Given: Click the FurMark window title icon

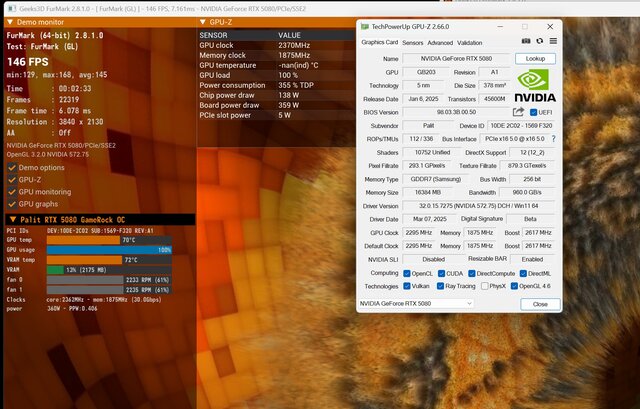Looking at the screenshot, I should pos(7,5).
